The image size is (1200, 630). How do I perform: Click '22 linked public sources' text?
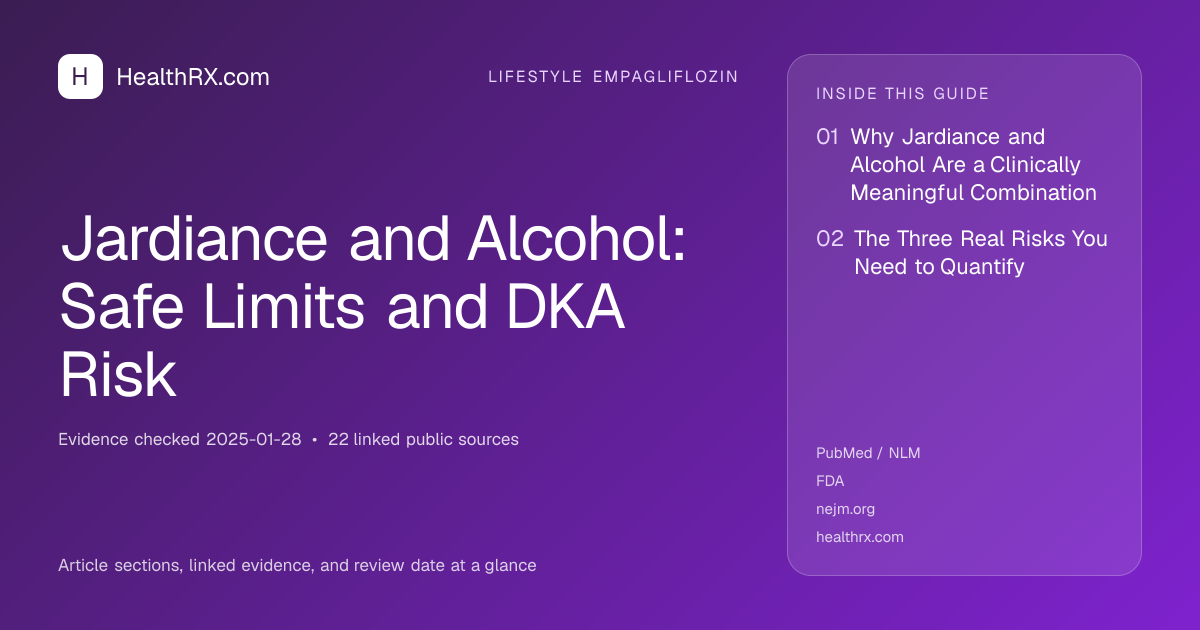(422, 439)
